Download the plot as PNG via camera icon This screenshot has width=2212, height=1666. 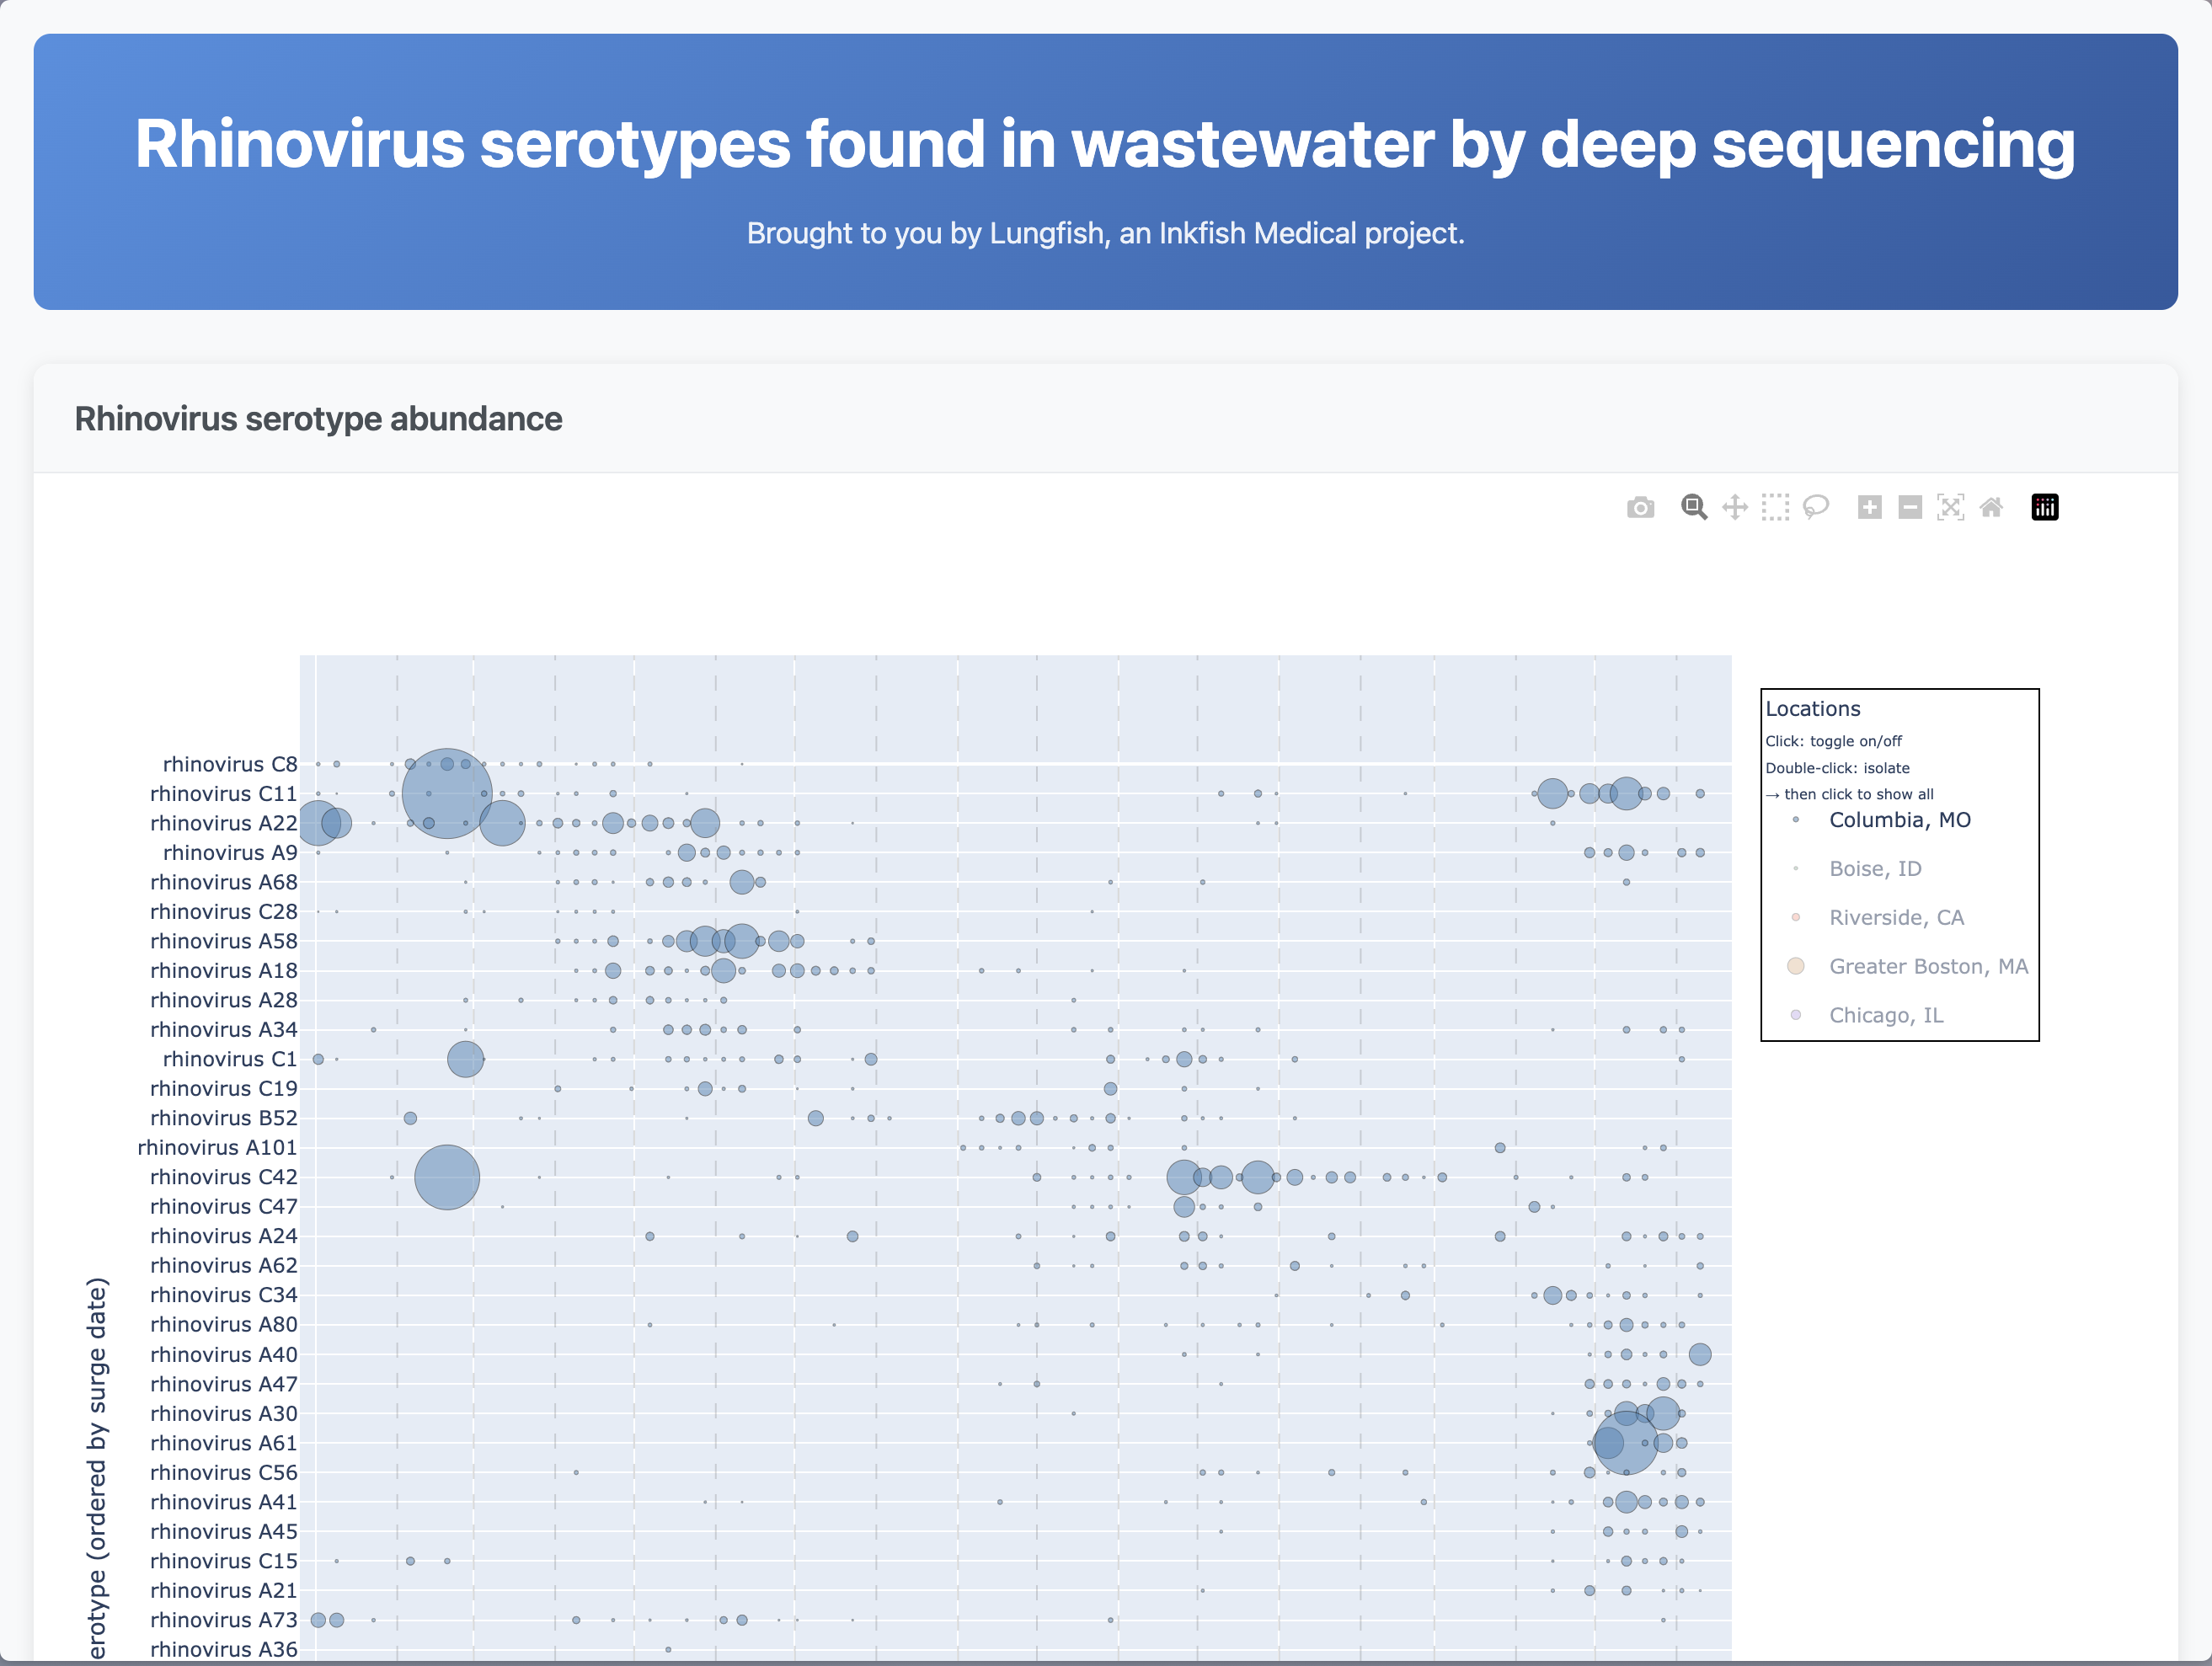point(1640,507)
